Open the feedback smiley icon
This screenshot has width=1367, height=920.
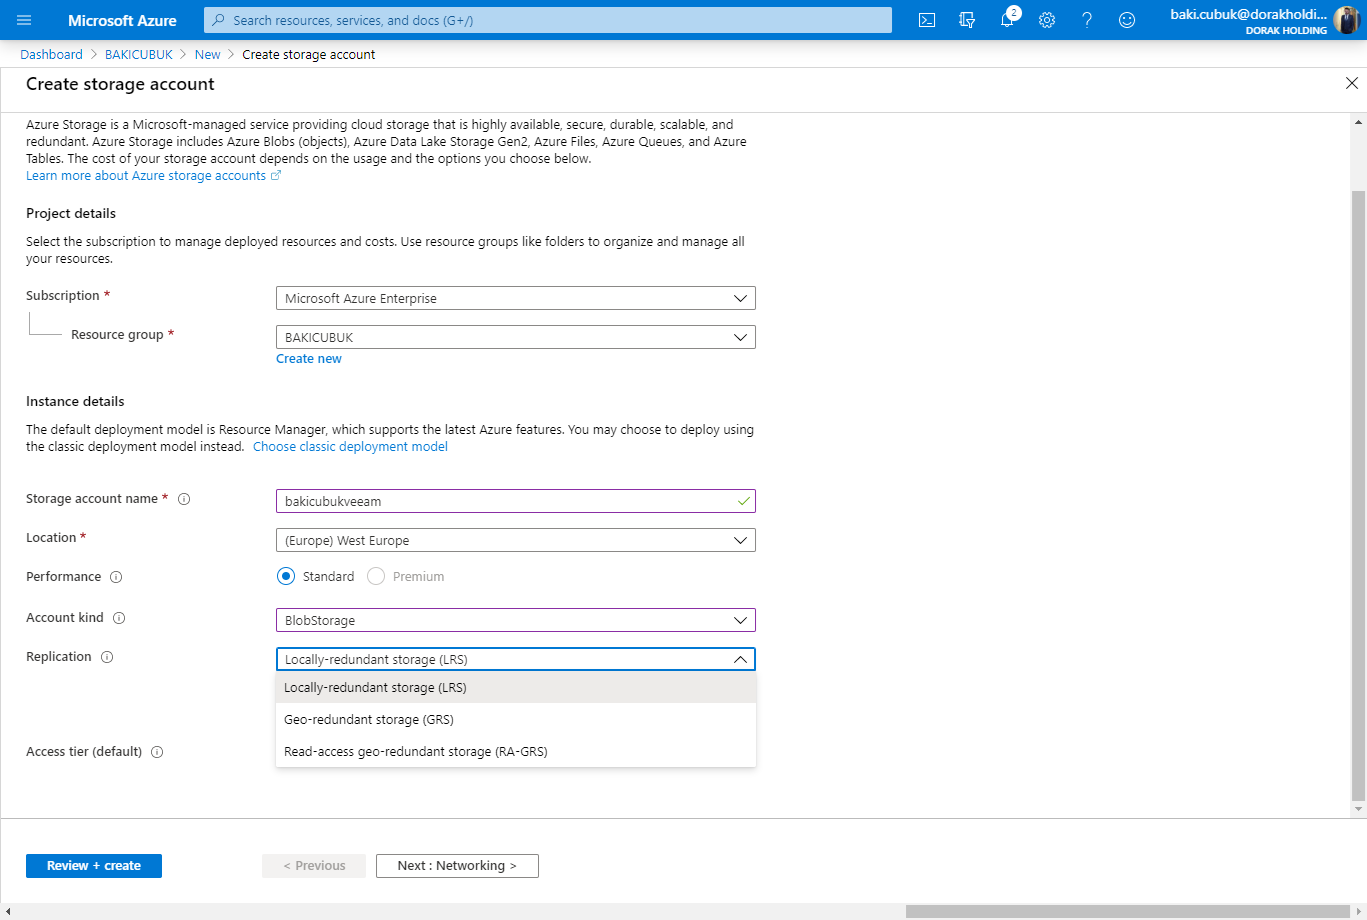[1127, 20]
